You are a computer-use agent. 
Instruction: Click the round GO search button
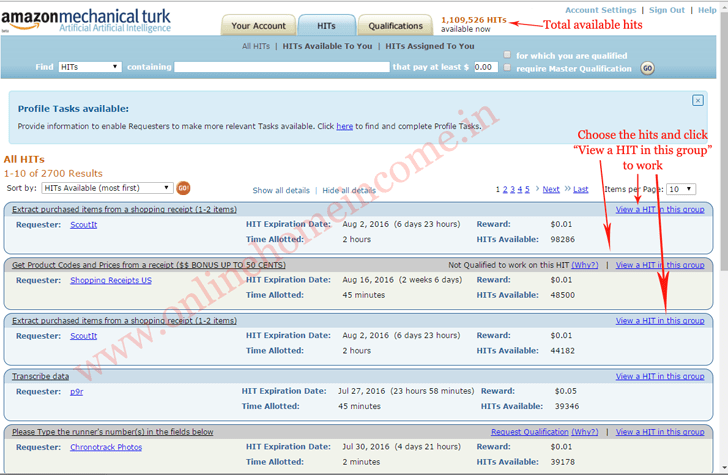click(x=647, y=68)
